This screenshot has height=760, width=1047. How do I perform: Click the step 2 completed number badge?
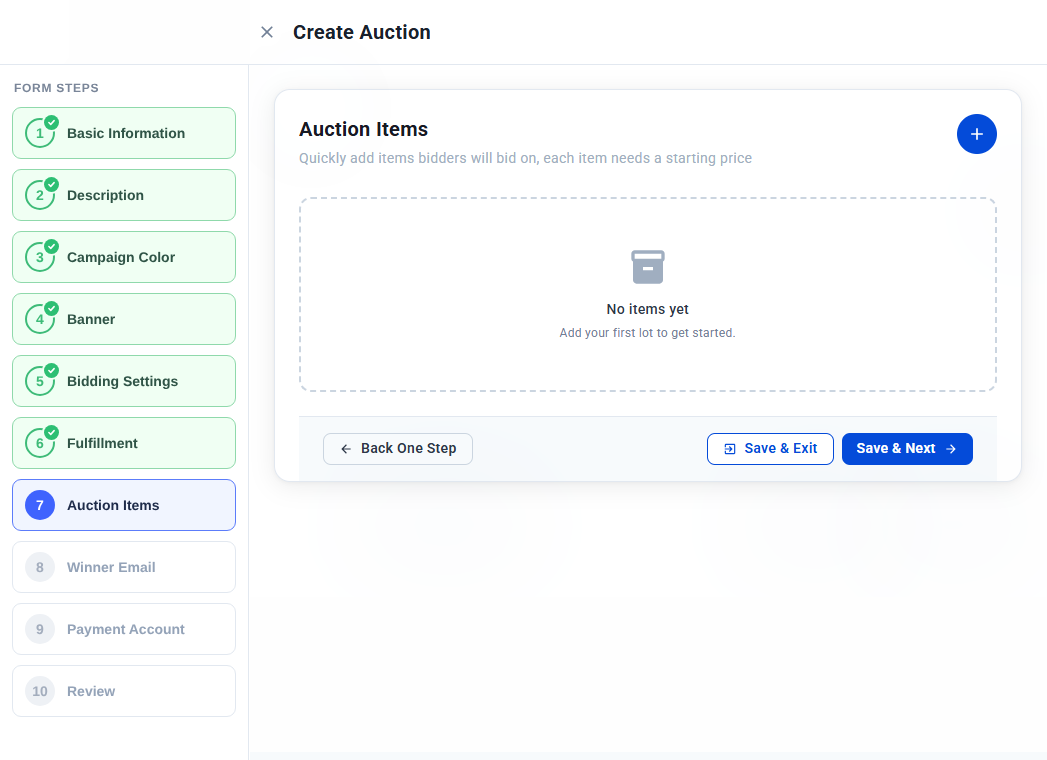(x=40, y=195)
